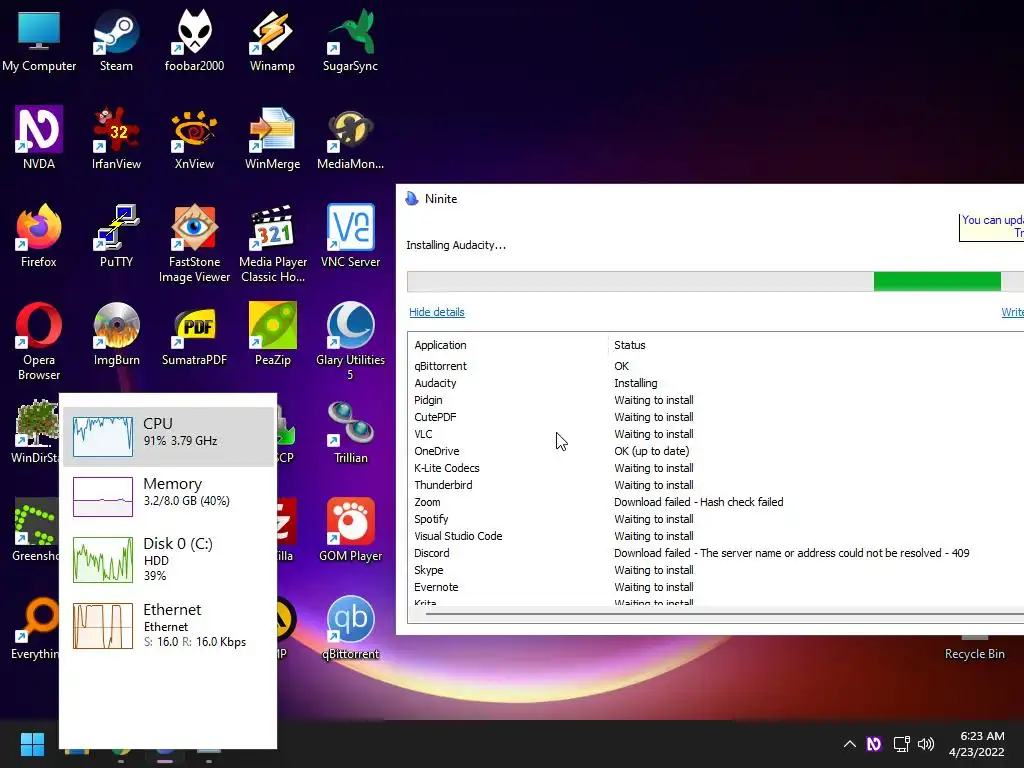
Task: Open foobar2000 desktop shortcut
Action: (x=194, y=40)
